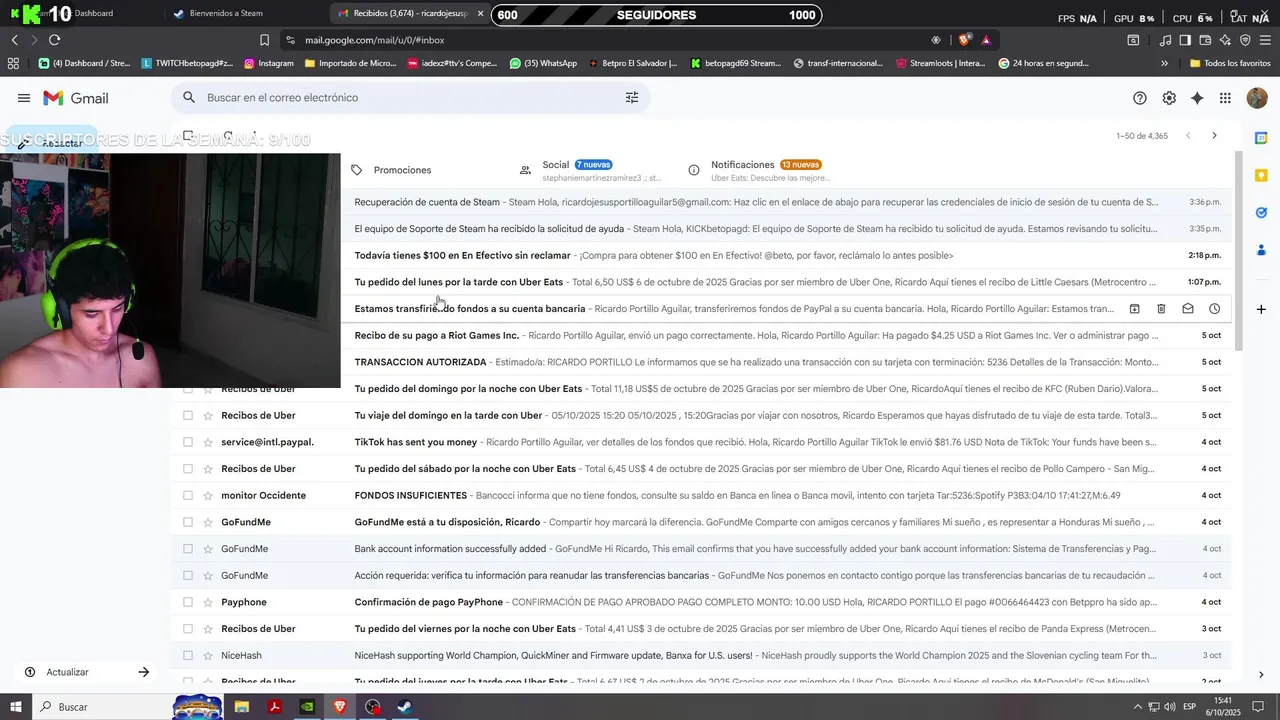Open the Brave browser main menu
Viewport: 1280px width, 720px height.
(x=1266, y=40)
